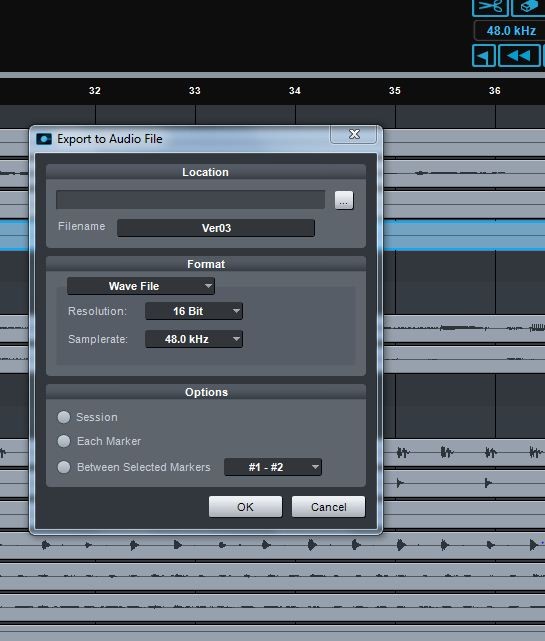545x641 pixels.
Task: Select the scissors split tool
Action: coord(490,7)
